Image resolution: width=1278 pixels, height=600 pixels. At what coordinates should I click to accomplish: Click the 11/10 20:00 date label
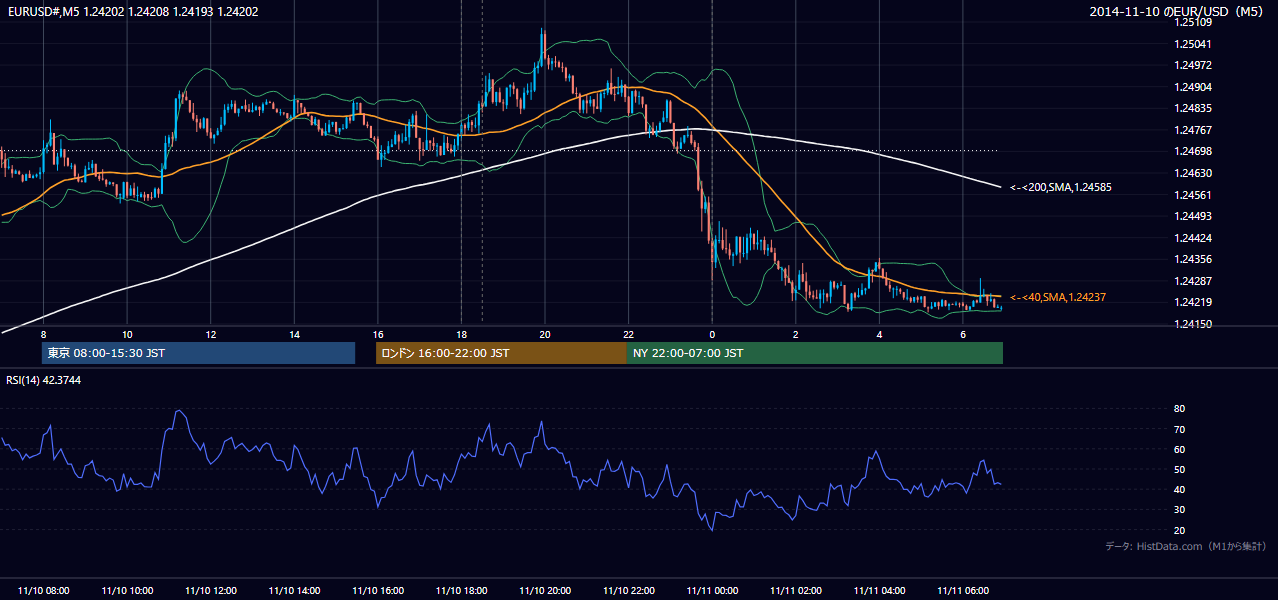[545, 591]
